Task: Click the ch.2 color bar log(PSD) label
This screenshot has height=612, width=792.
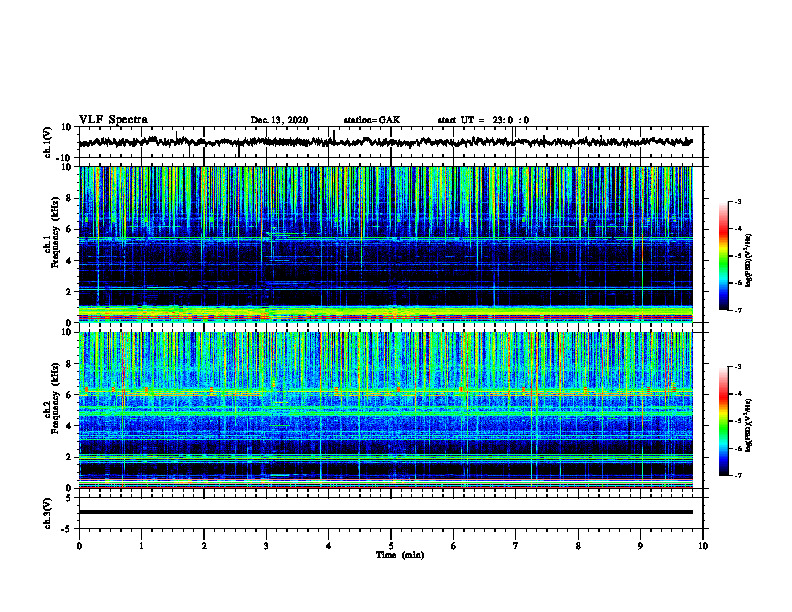Action: coord(749,426)
